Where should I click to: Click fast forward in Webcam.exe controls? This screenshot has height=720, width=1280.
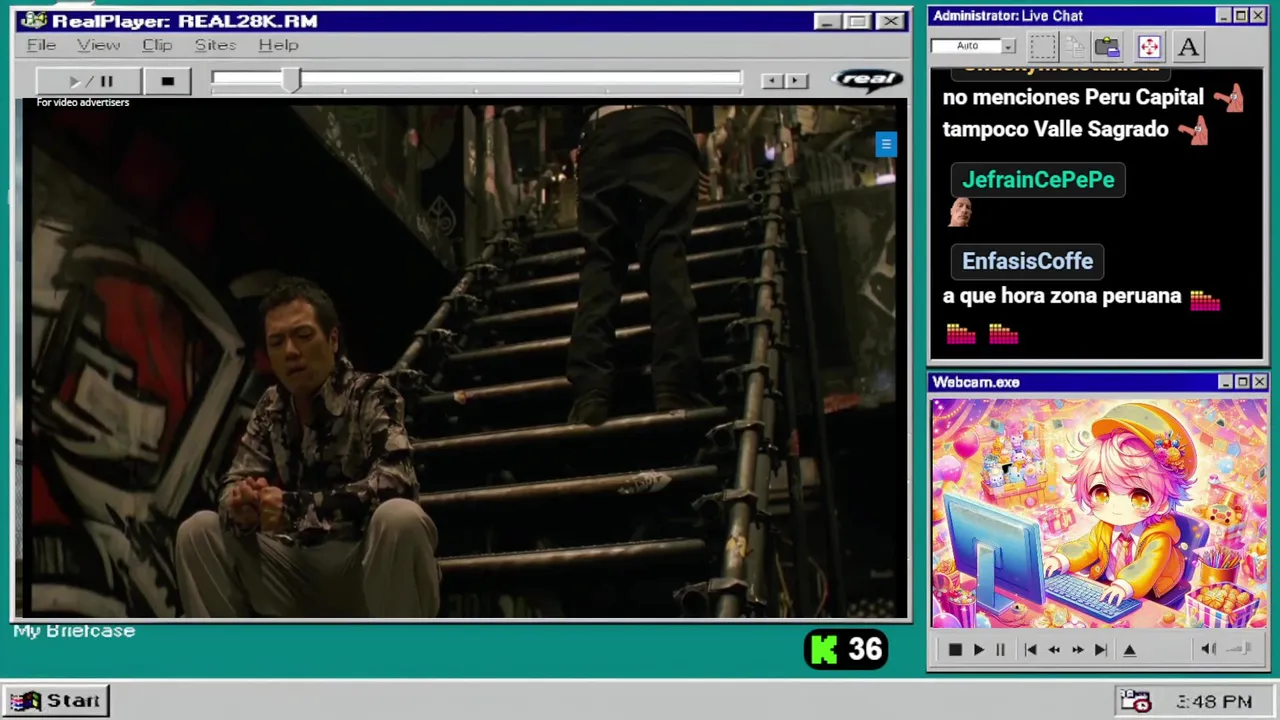1077,650
